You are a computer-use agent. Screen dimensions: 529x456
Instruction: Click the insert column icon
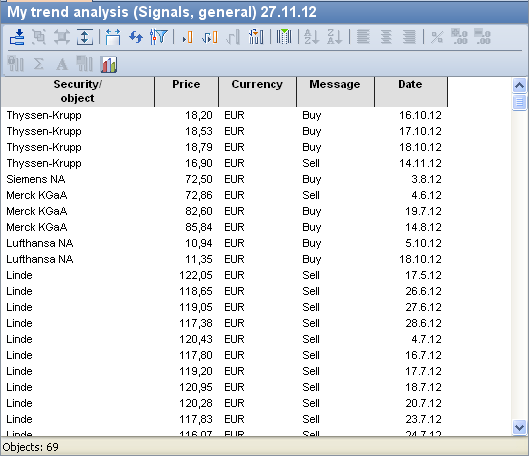[x=188, y=37]
